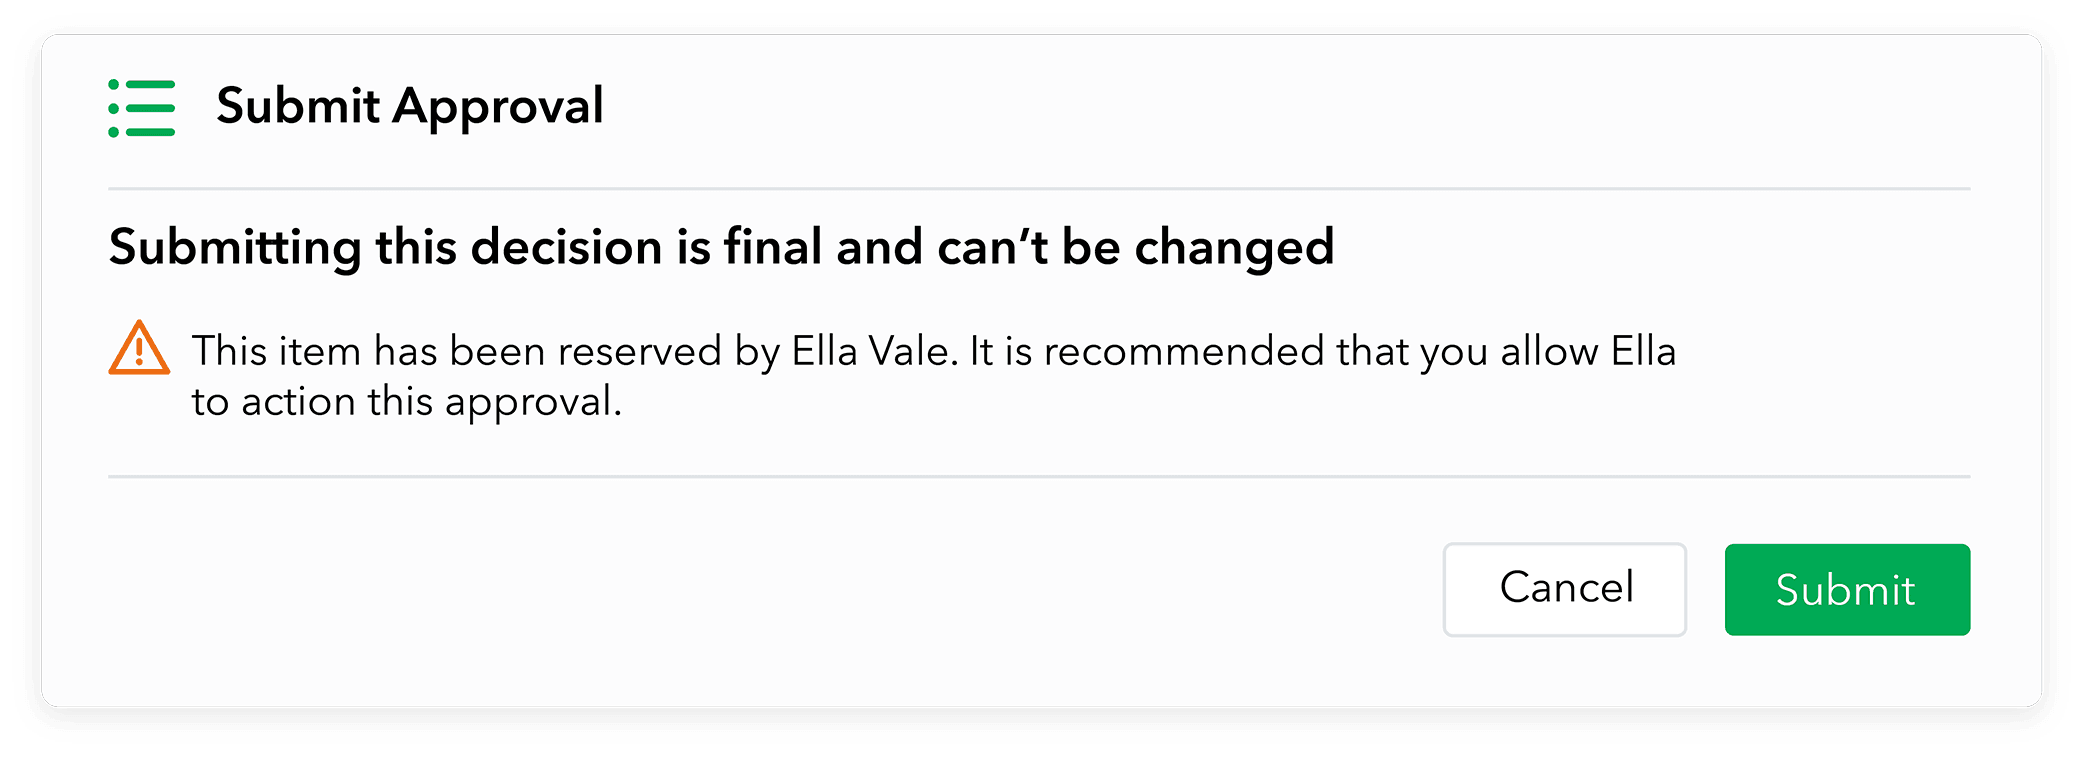Screen dimensions: 2084x757
Task: Click the word "Submitting" in bold heading
Action: (x=235, y=247)
